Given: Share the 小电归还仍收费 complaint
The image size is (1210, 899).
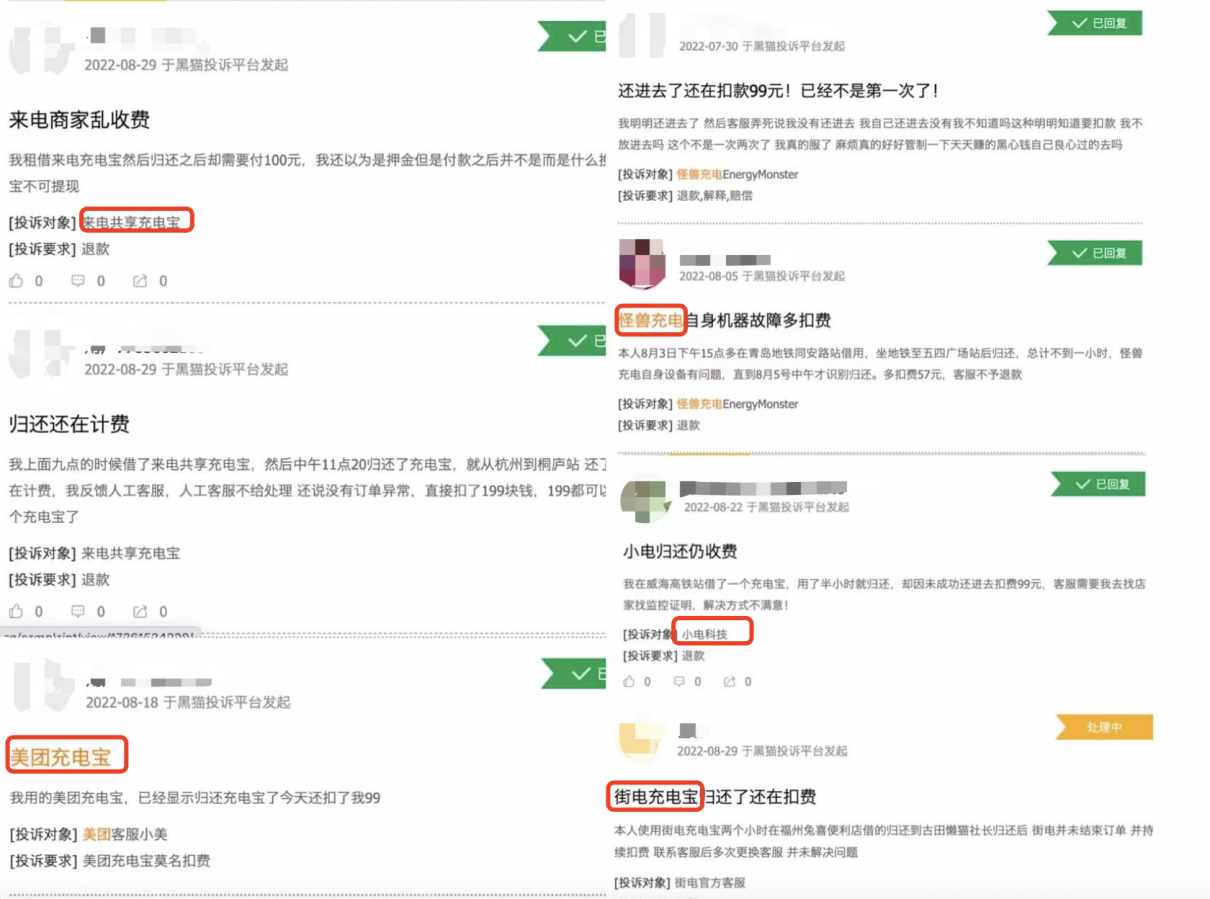Looking at the screenshot, I should pyautogui.click(x=730, y=681).
